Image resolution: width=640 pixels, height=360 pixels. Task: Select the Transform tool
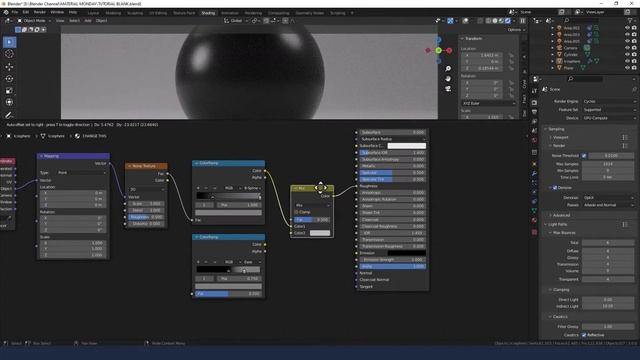coord(9,102)
